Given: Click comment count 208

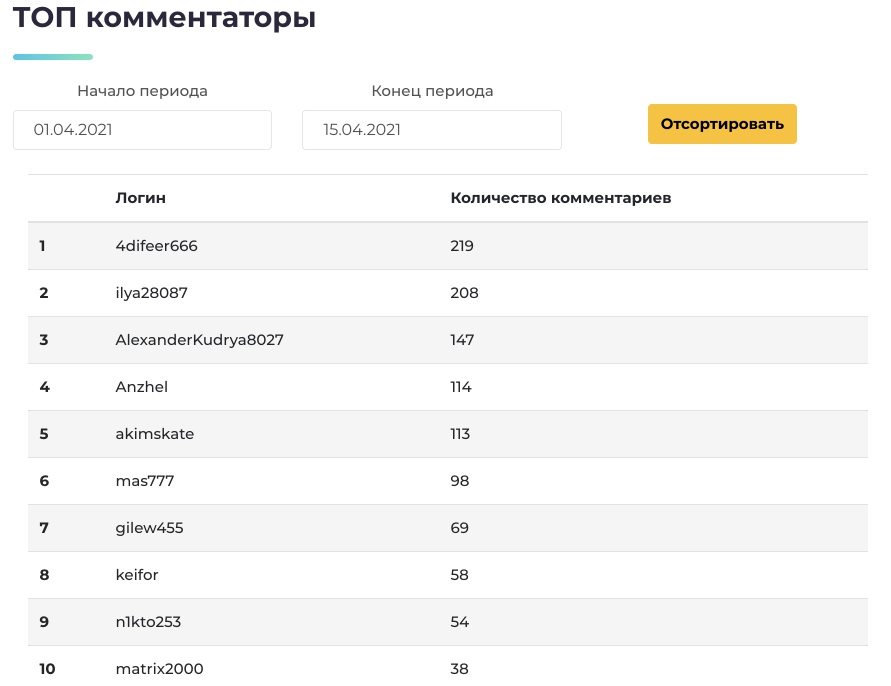Looking at the screenshot, I should (464, 293).
